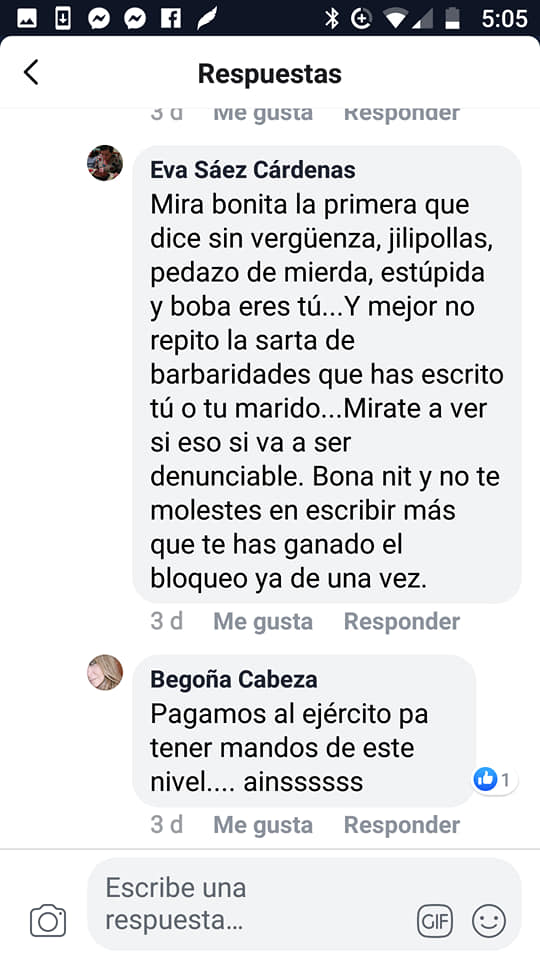Image resolution: width=540 pixels, height=960 pixels.
Task: Tap the Bluetooth status icon
Action: click(x=331, y=19)
